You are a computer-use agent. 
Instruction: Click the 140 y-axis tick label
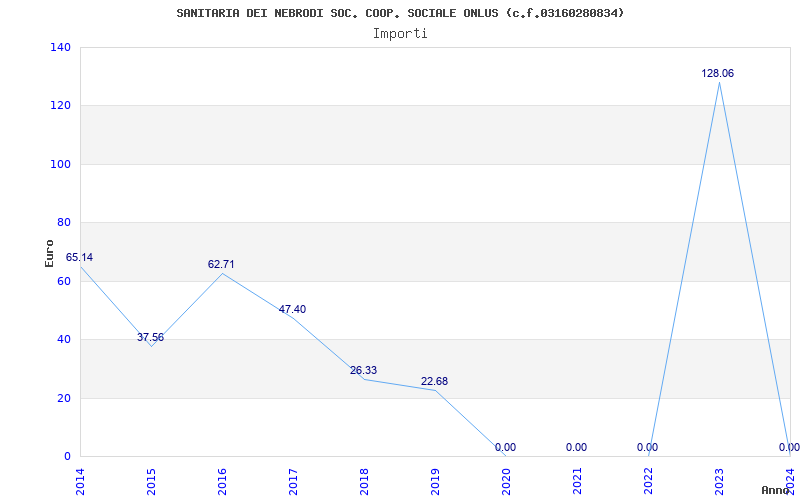61,47
